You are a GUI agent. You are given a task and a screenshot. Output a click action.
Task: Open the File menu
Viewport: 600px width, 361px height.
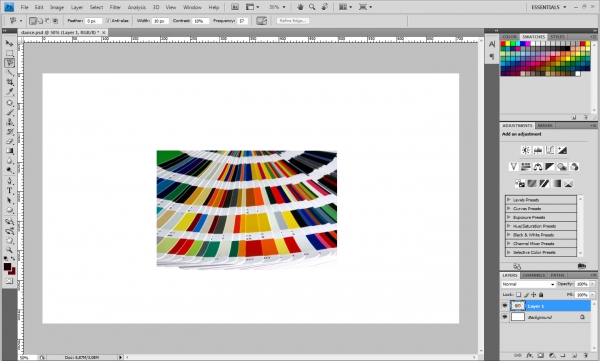[24, 7]
